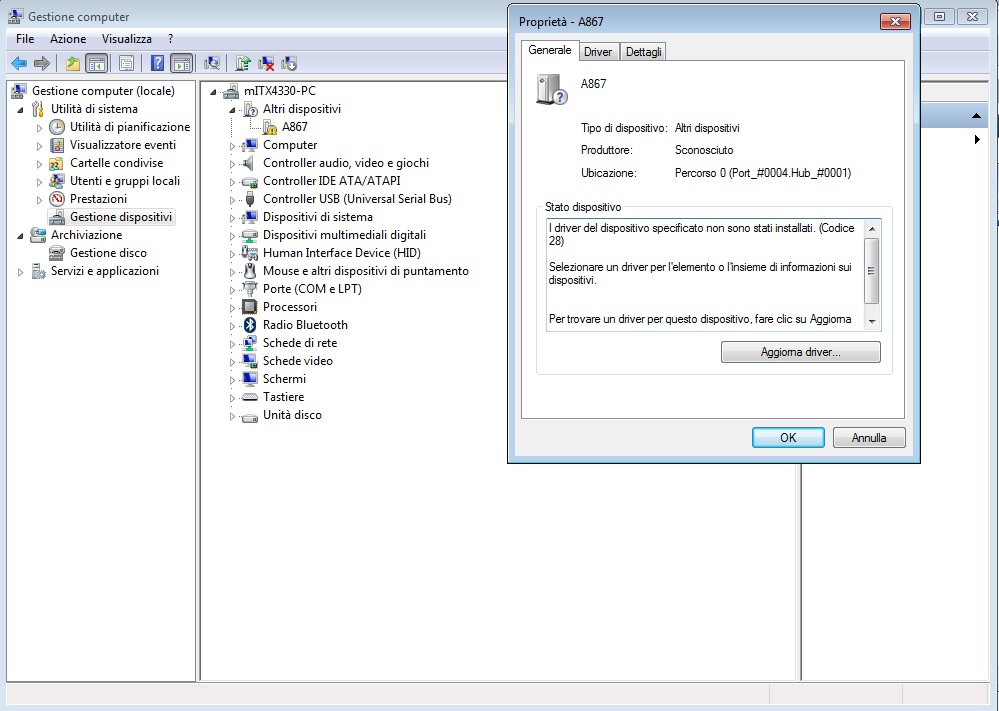Toggle the Show/Hide action pane toolbar icon
Image resolution: width=999 pixels, height=711 pixels.
click(x=182, y=63)
